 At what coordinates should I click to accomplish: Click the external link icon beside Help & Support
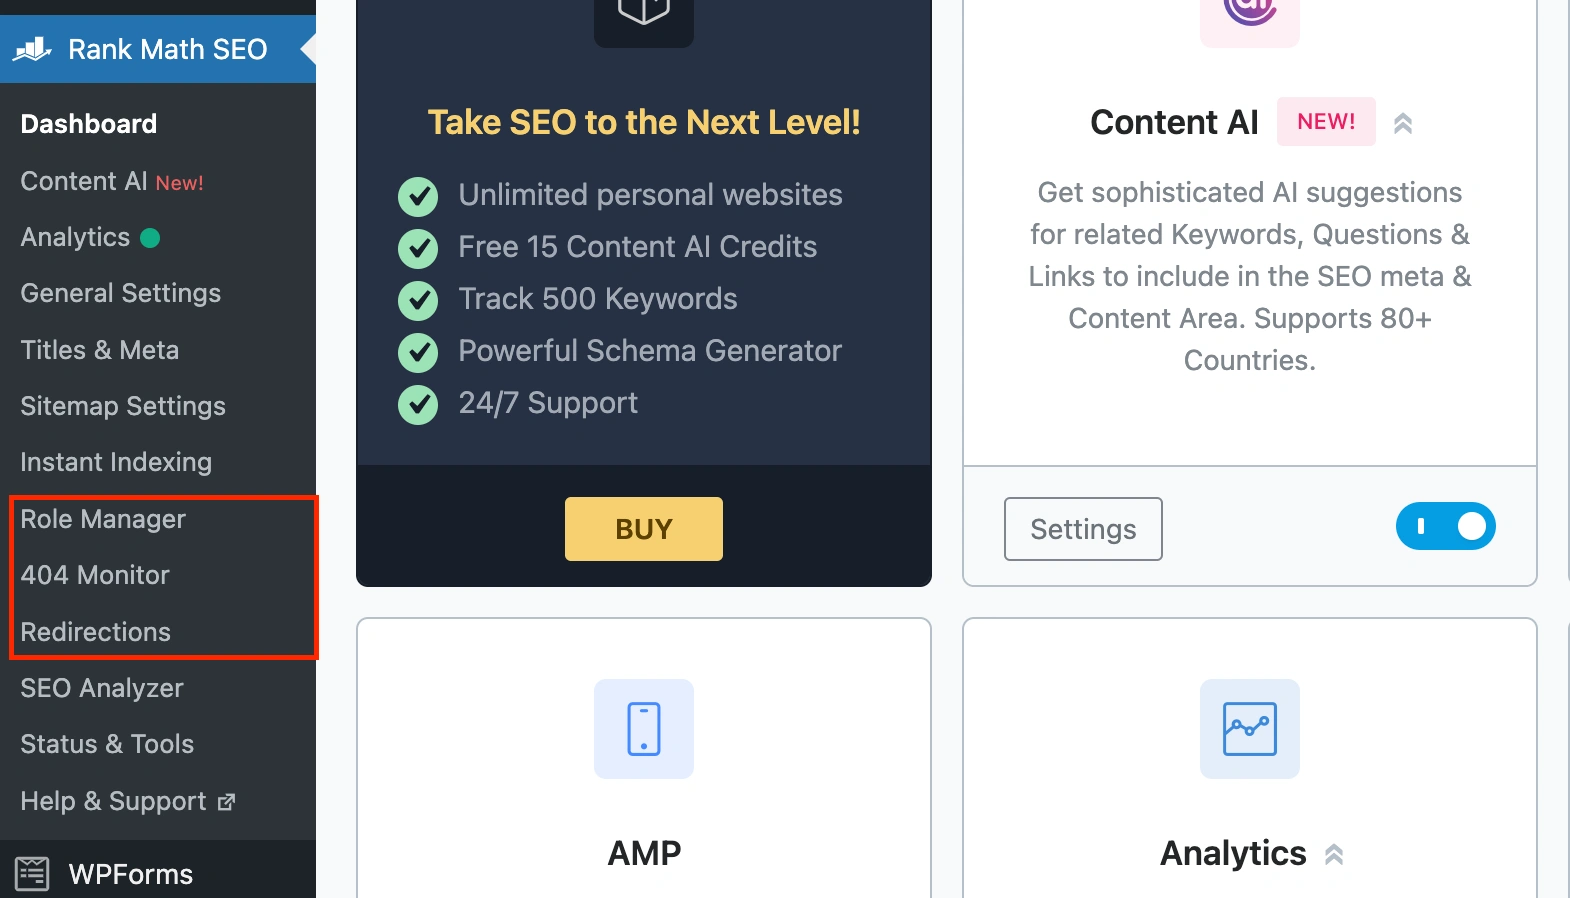pos(227,802)
